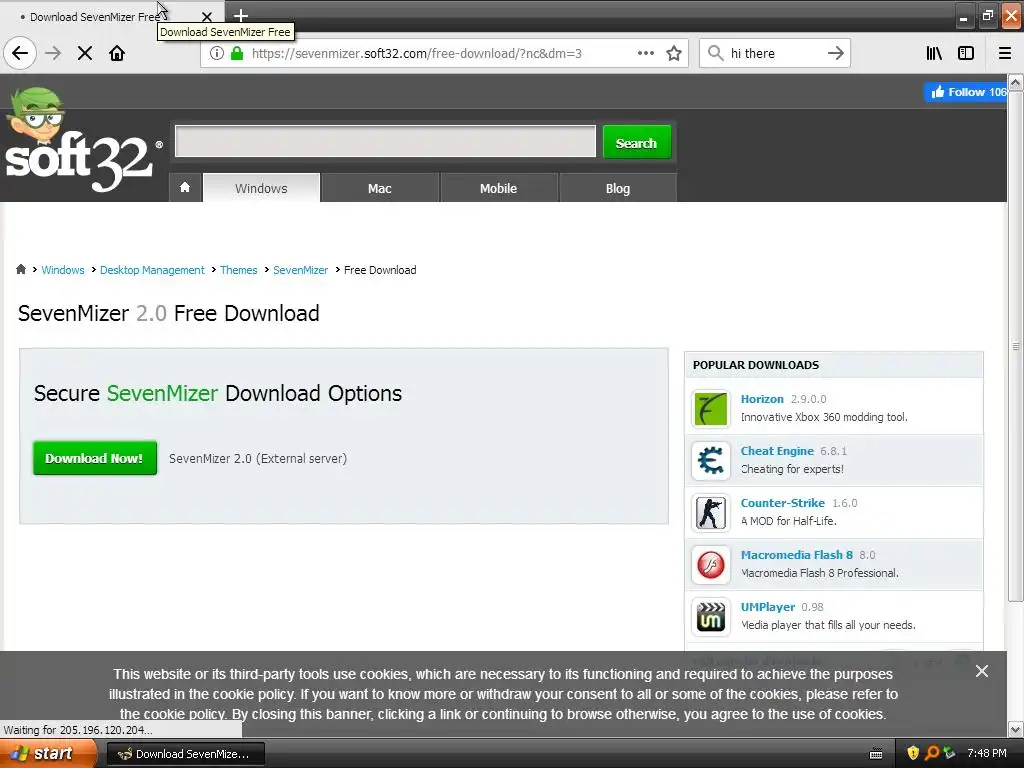The width and height of the screenshot is (1024, 768).
Task: Open the Windows breadcrumb link
Action: 63,270
